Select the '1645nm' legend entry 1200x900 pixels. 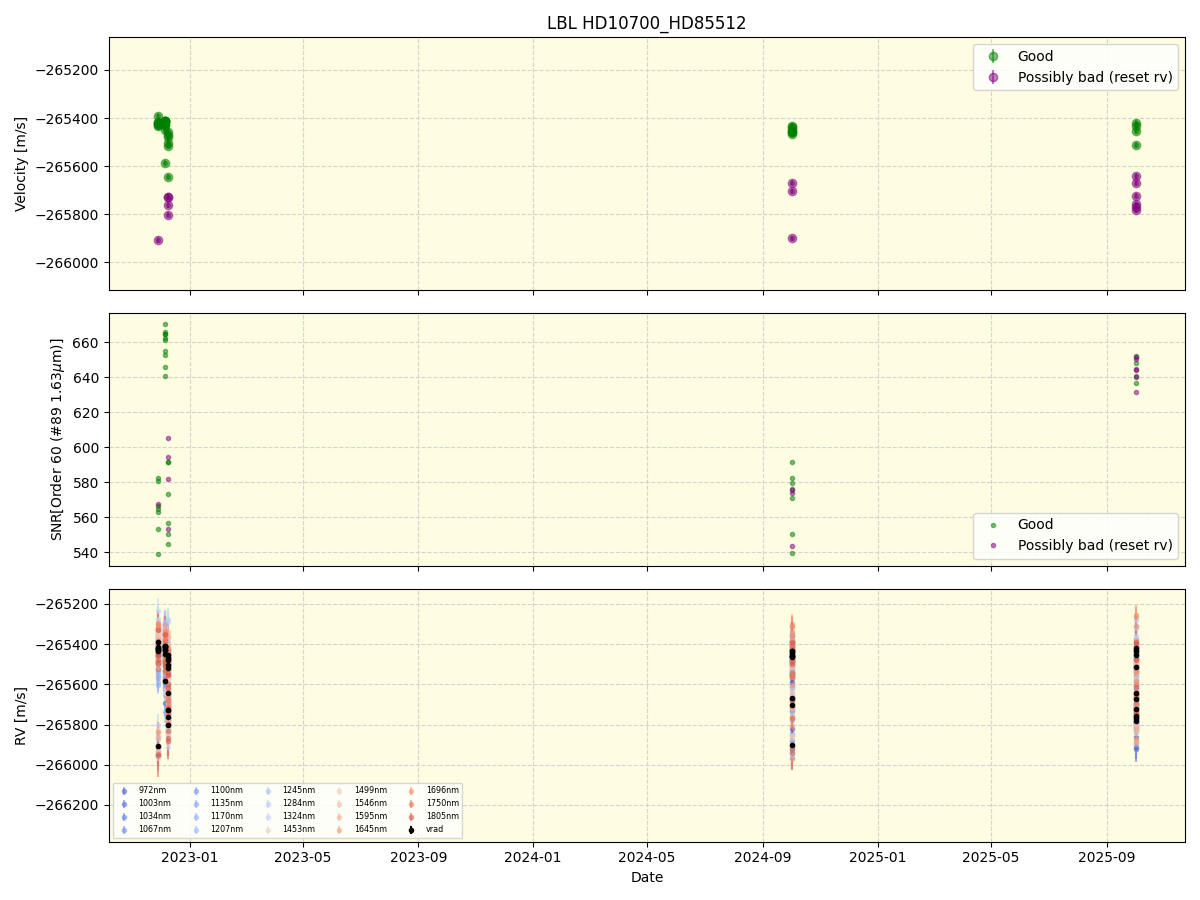(370, 829)
